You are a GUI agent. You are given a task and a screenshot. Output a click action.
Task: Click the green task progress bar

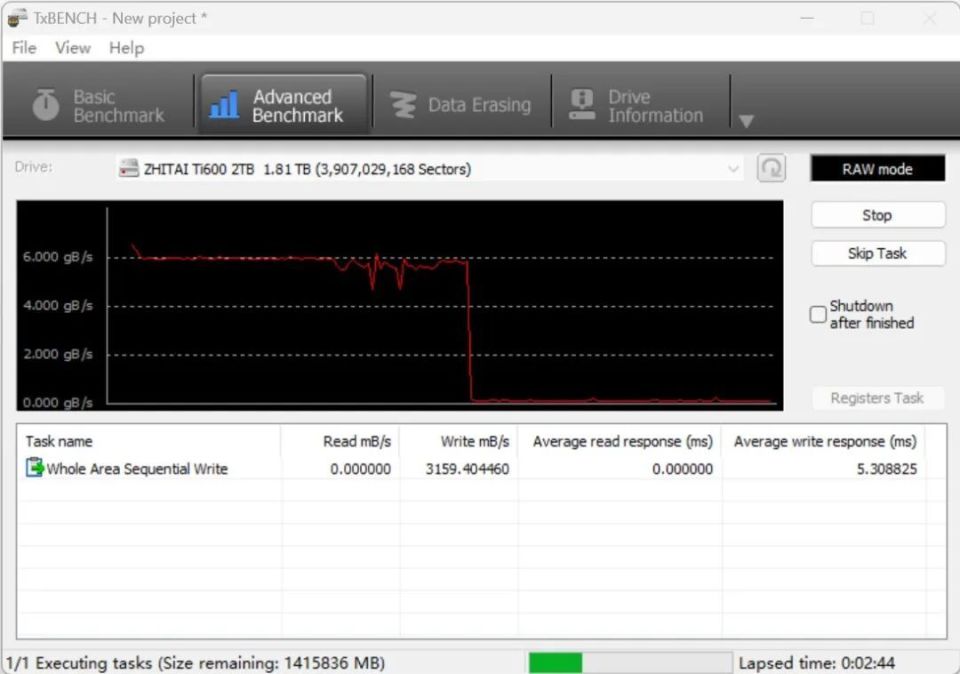pyautogui.click(x=630, y=663)
